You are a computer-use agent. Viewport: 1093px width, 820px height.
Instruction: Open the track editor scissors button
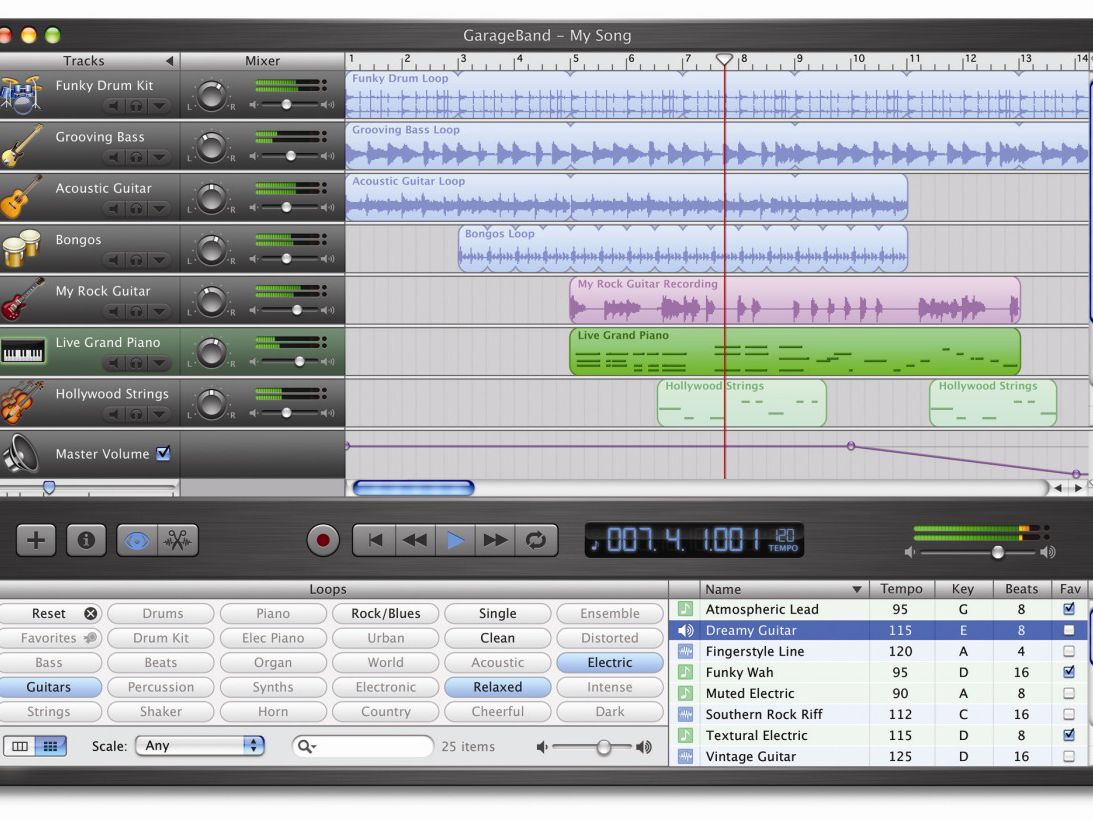click(x=178, y=540)
